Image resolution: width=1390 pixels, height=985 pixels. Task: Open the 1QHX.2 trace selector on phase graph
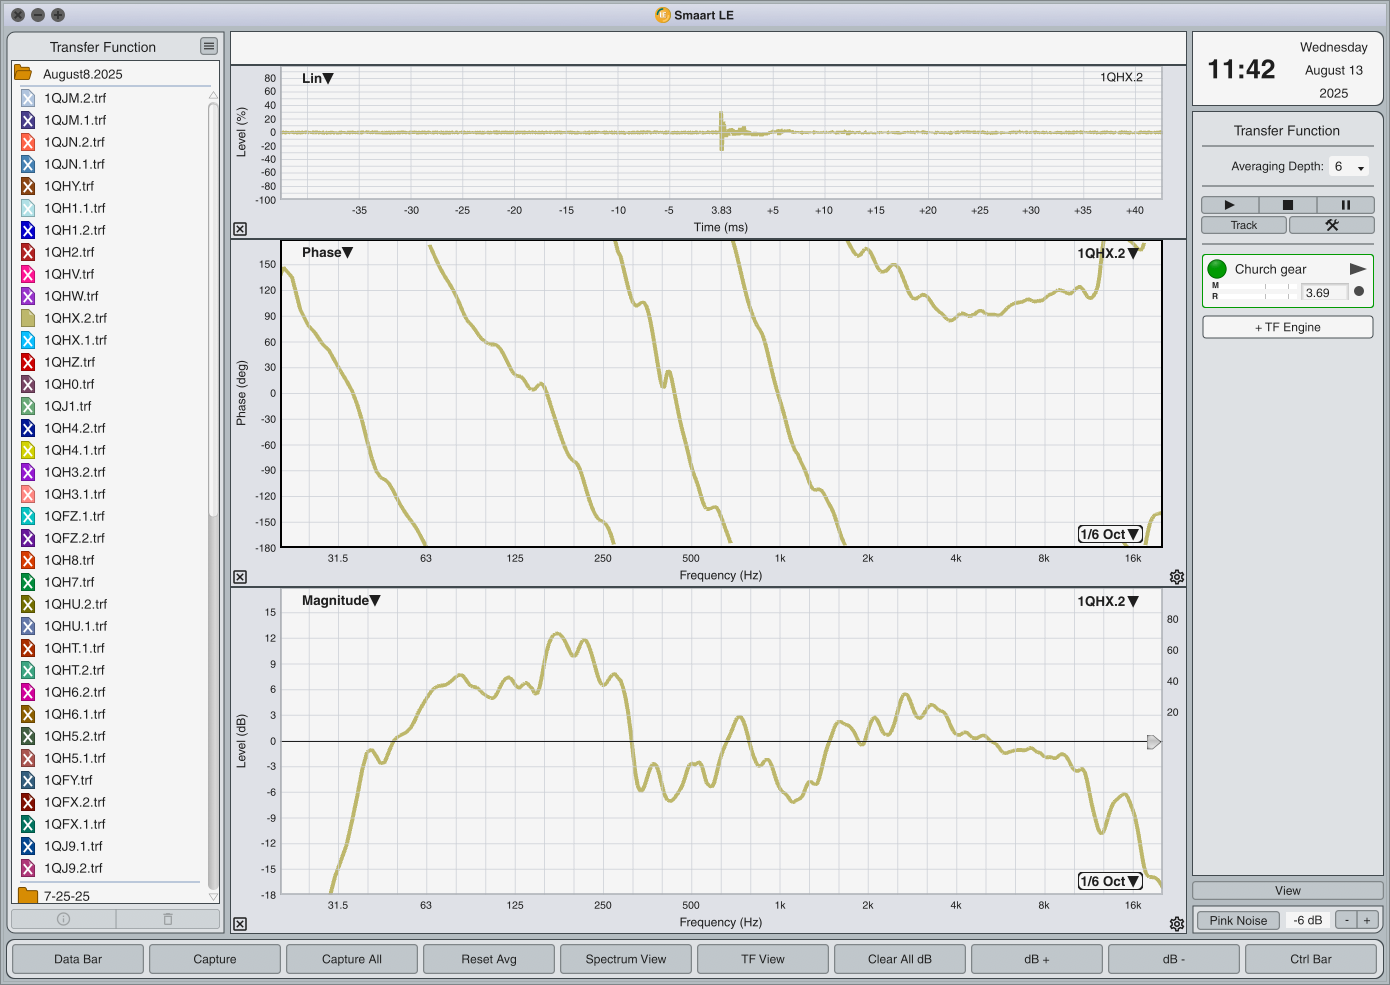(1108, 253)
